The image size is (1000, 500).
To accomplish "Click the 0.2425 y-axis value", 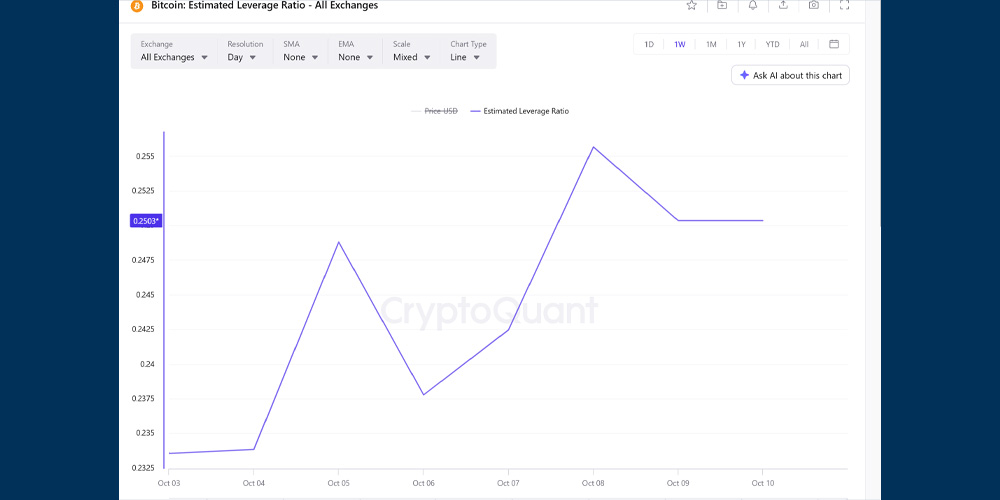I will coord(142,330).
